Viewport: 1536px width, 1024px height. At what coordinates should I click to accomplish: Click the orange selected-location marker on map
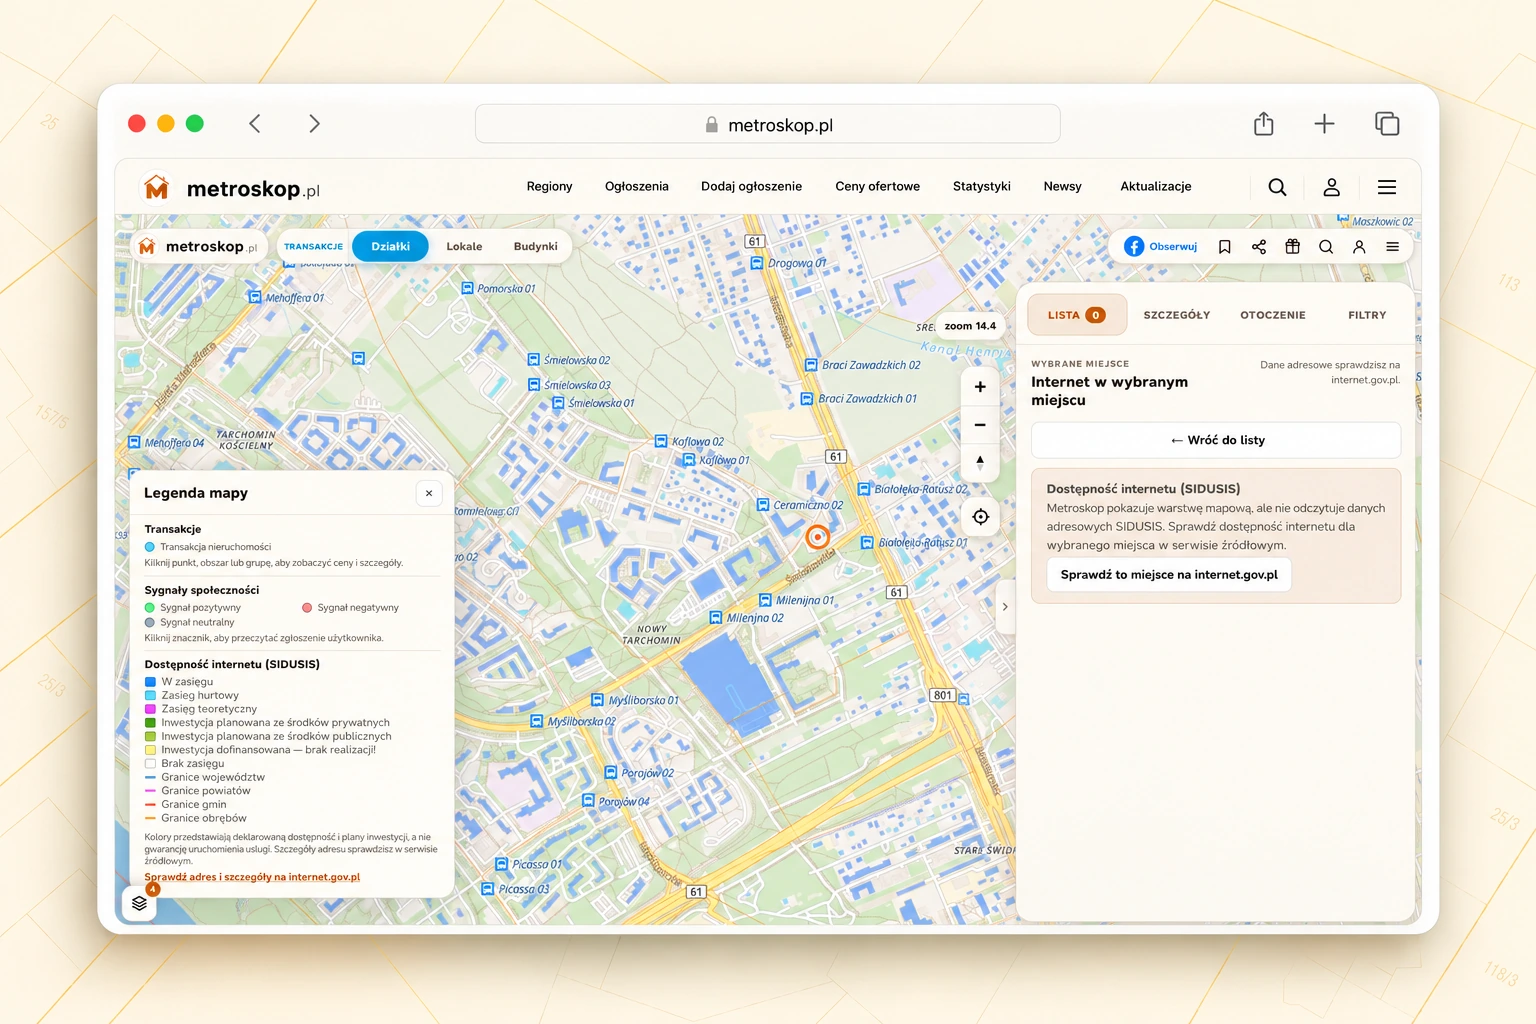(x=818, y=537)
